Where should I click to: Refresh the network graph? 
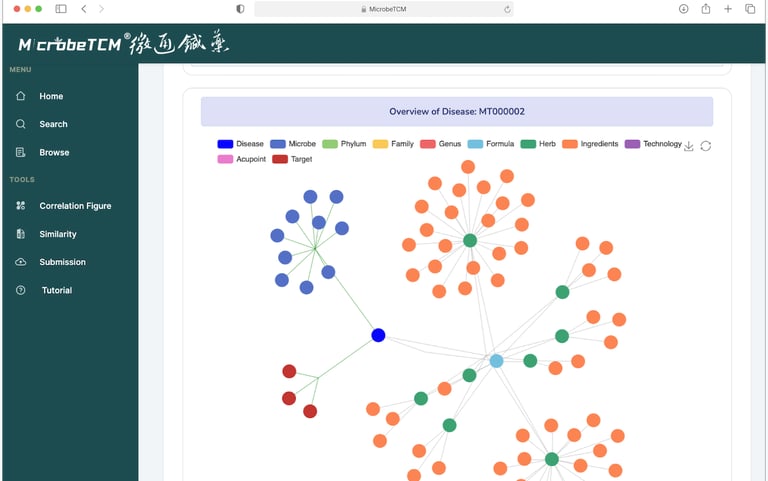click(x=706, y=146)
